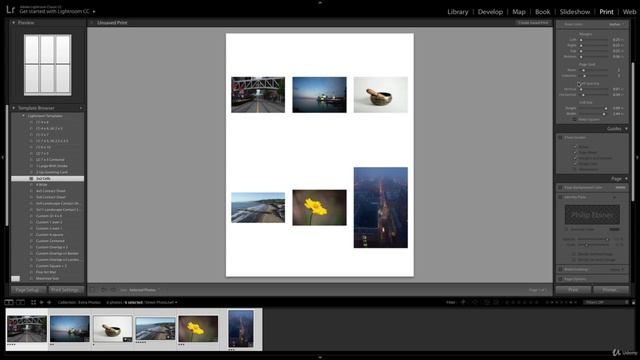Select the Maximize Size template
Image resolution: width=640 pixels, height=360 pixels.
47,278
